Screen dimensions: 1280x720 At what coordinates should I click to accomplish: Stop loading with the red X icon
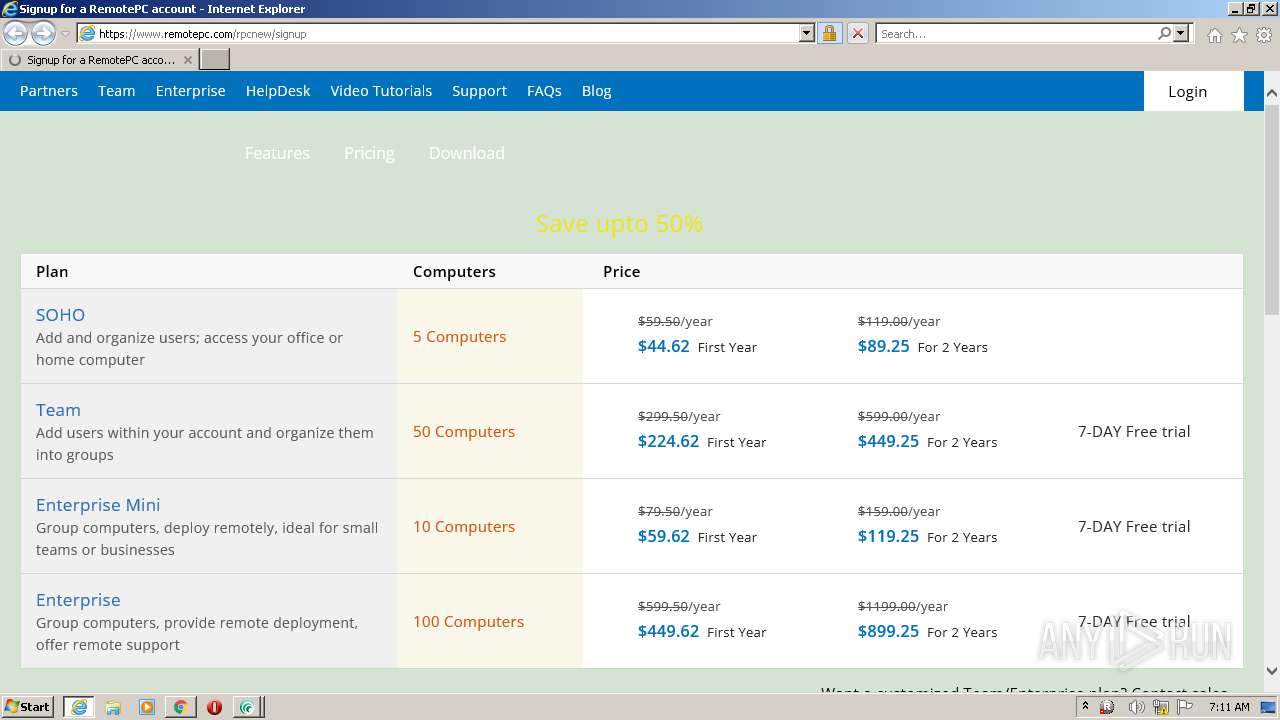click(x=857, y=33)
